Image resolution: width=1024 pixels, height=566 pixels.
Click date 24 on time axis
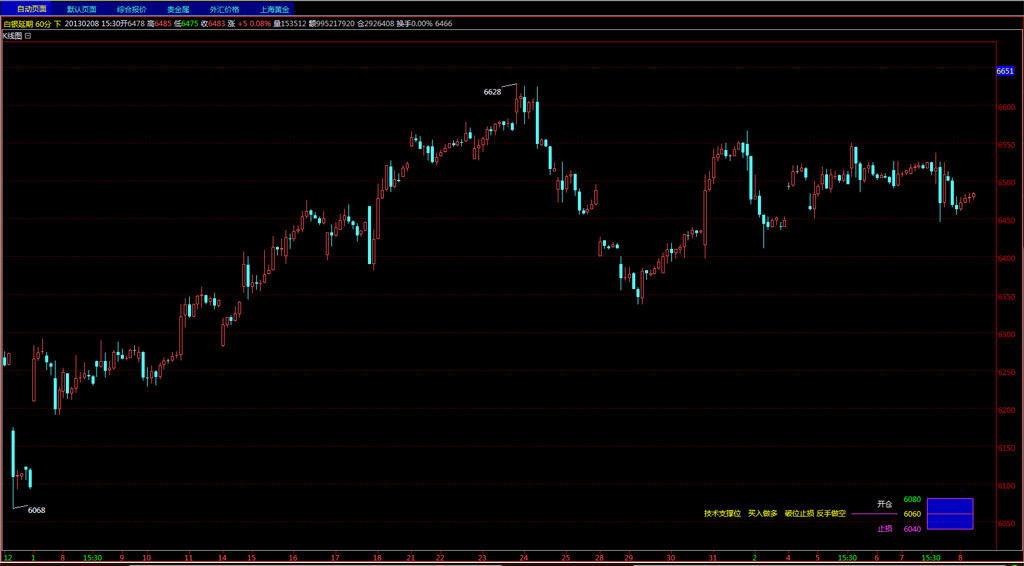coord(523,557)
